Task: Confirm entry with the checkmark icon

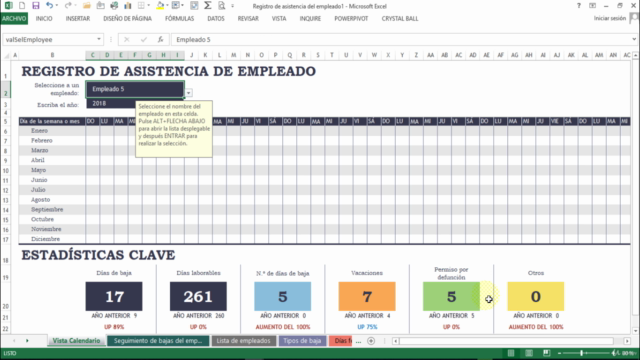Action: [144, 40]
